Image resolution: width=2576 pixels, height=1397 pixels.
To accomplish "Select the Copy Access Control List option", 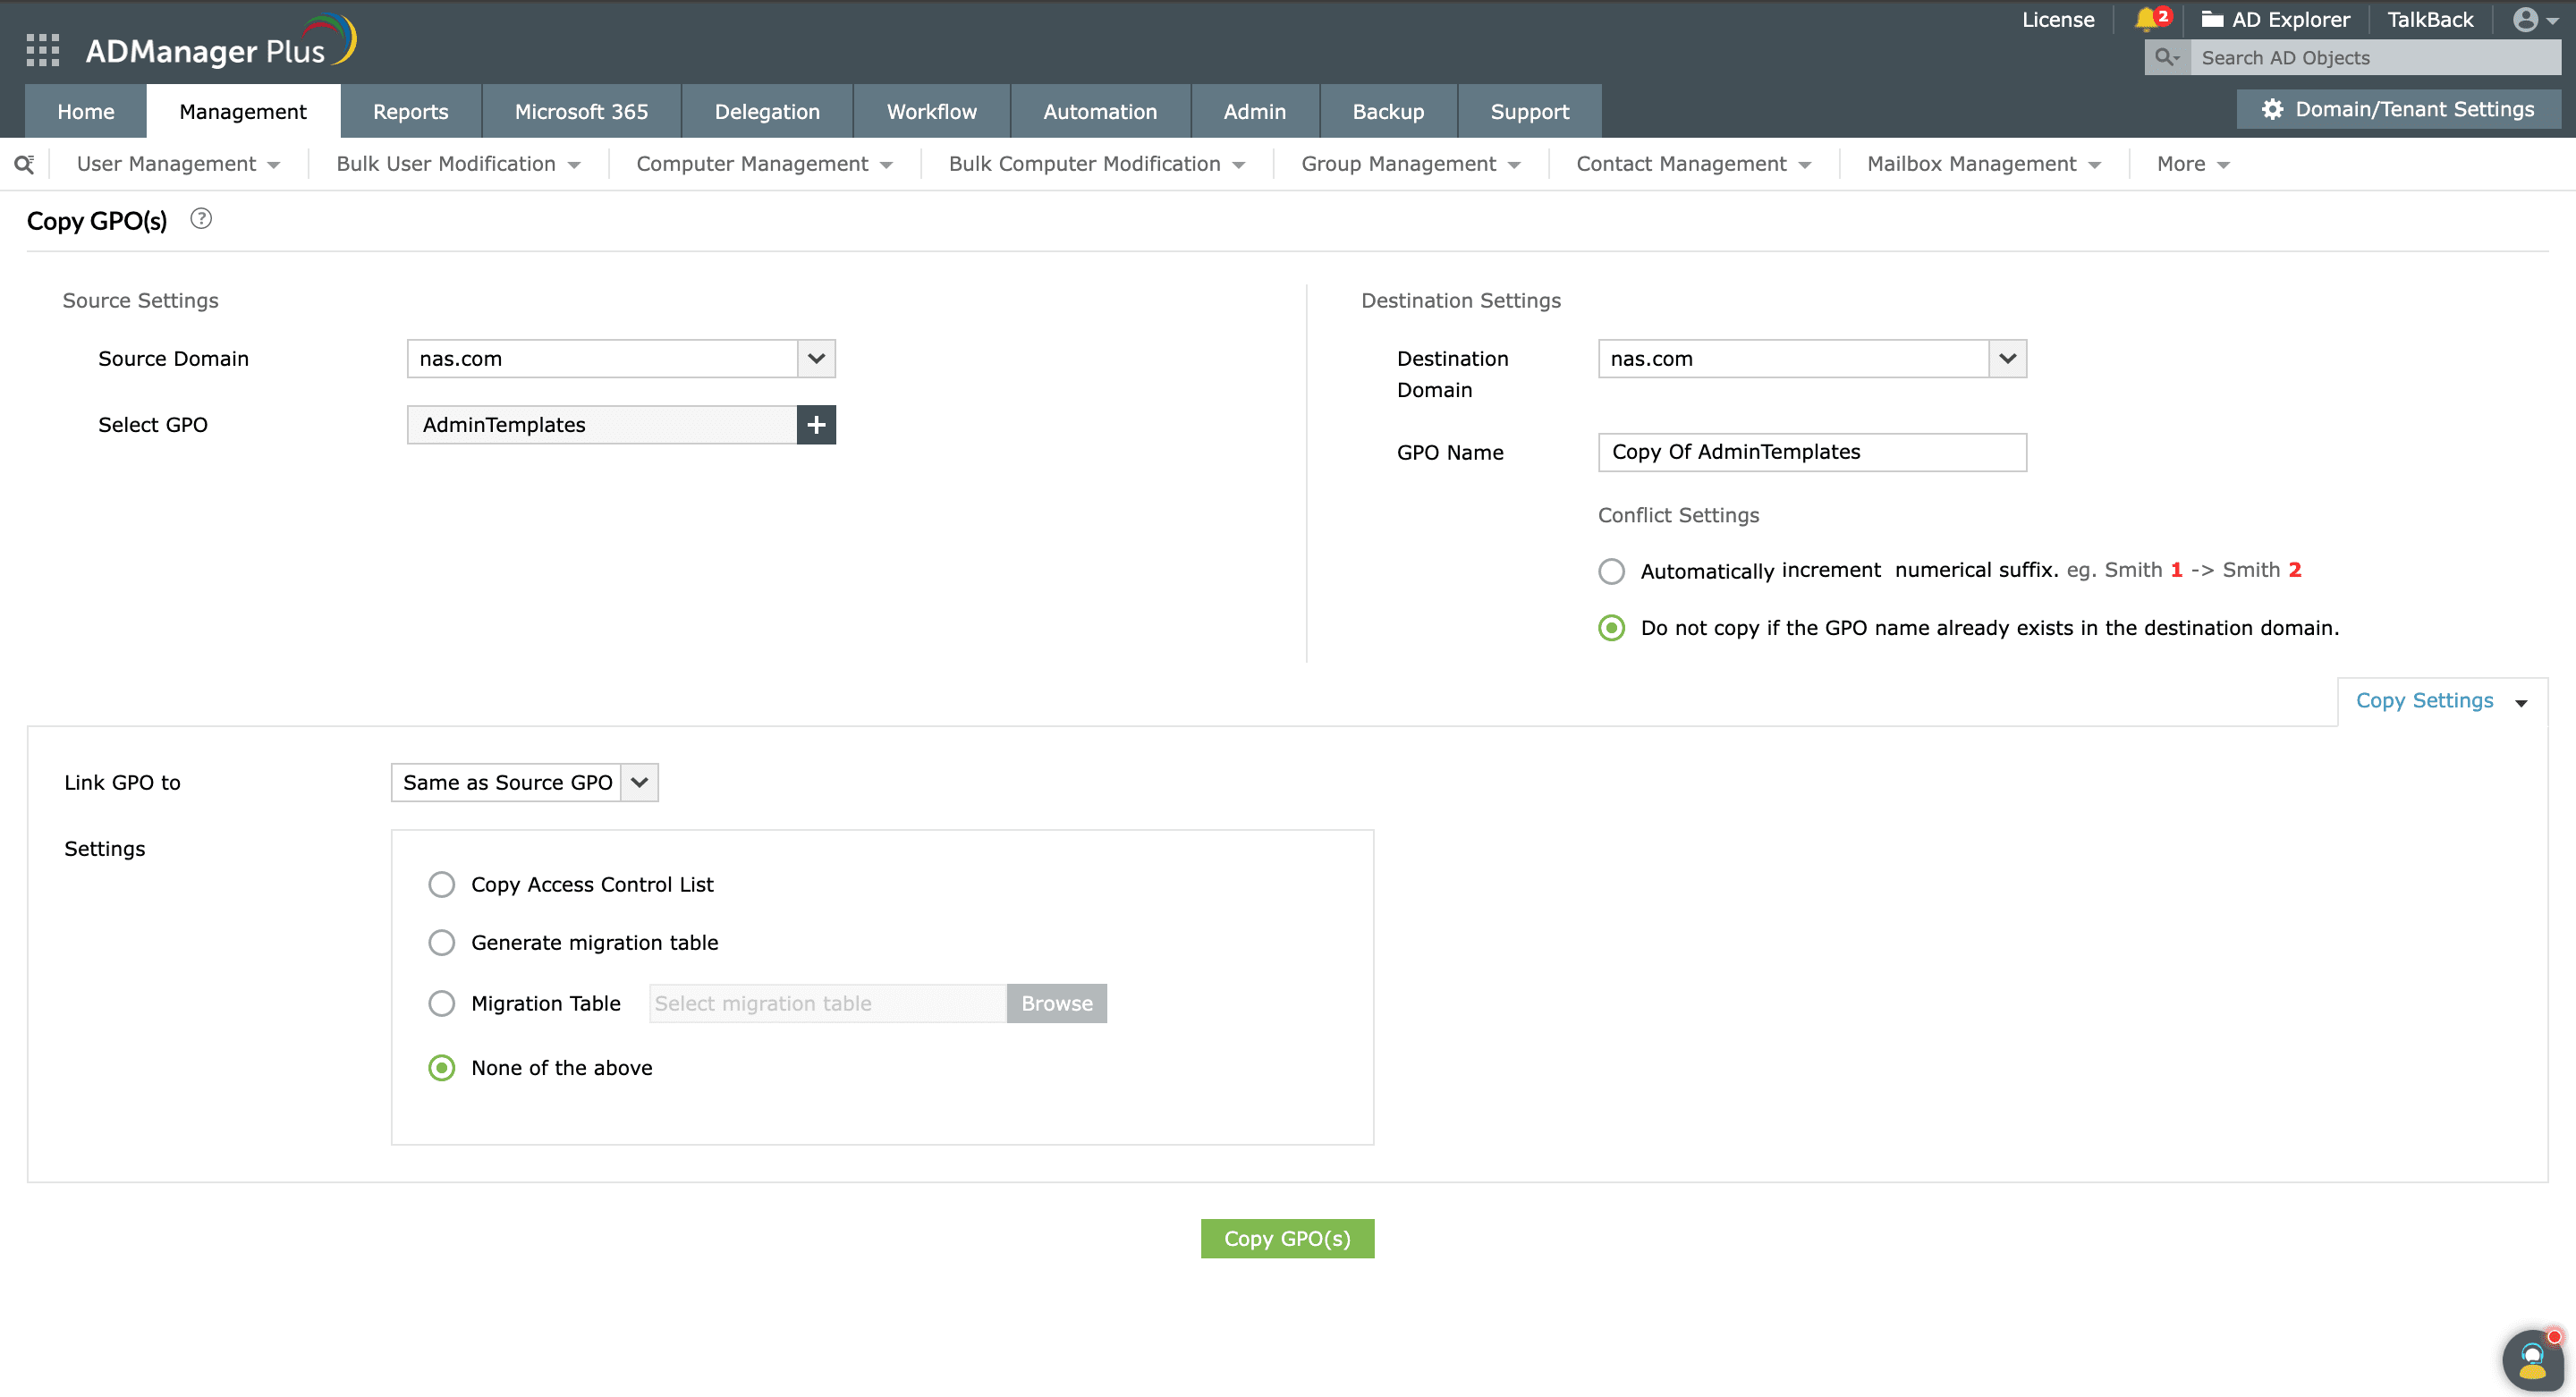I will (441, 884).
